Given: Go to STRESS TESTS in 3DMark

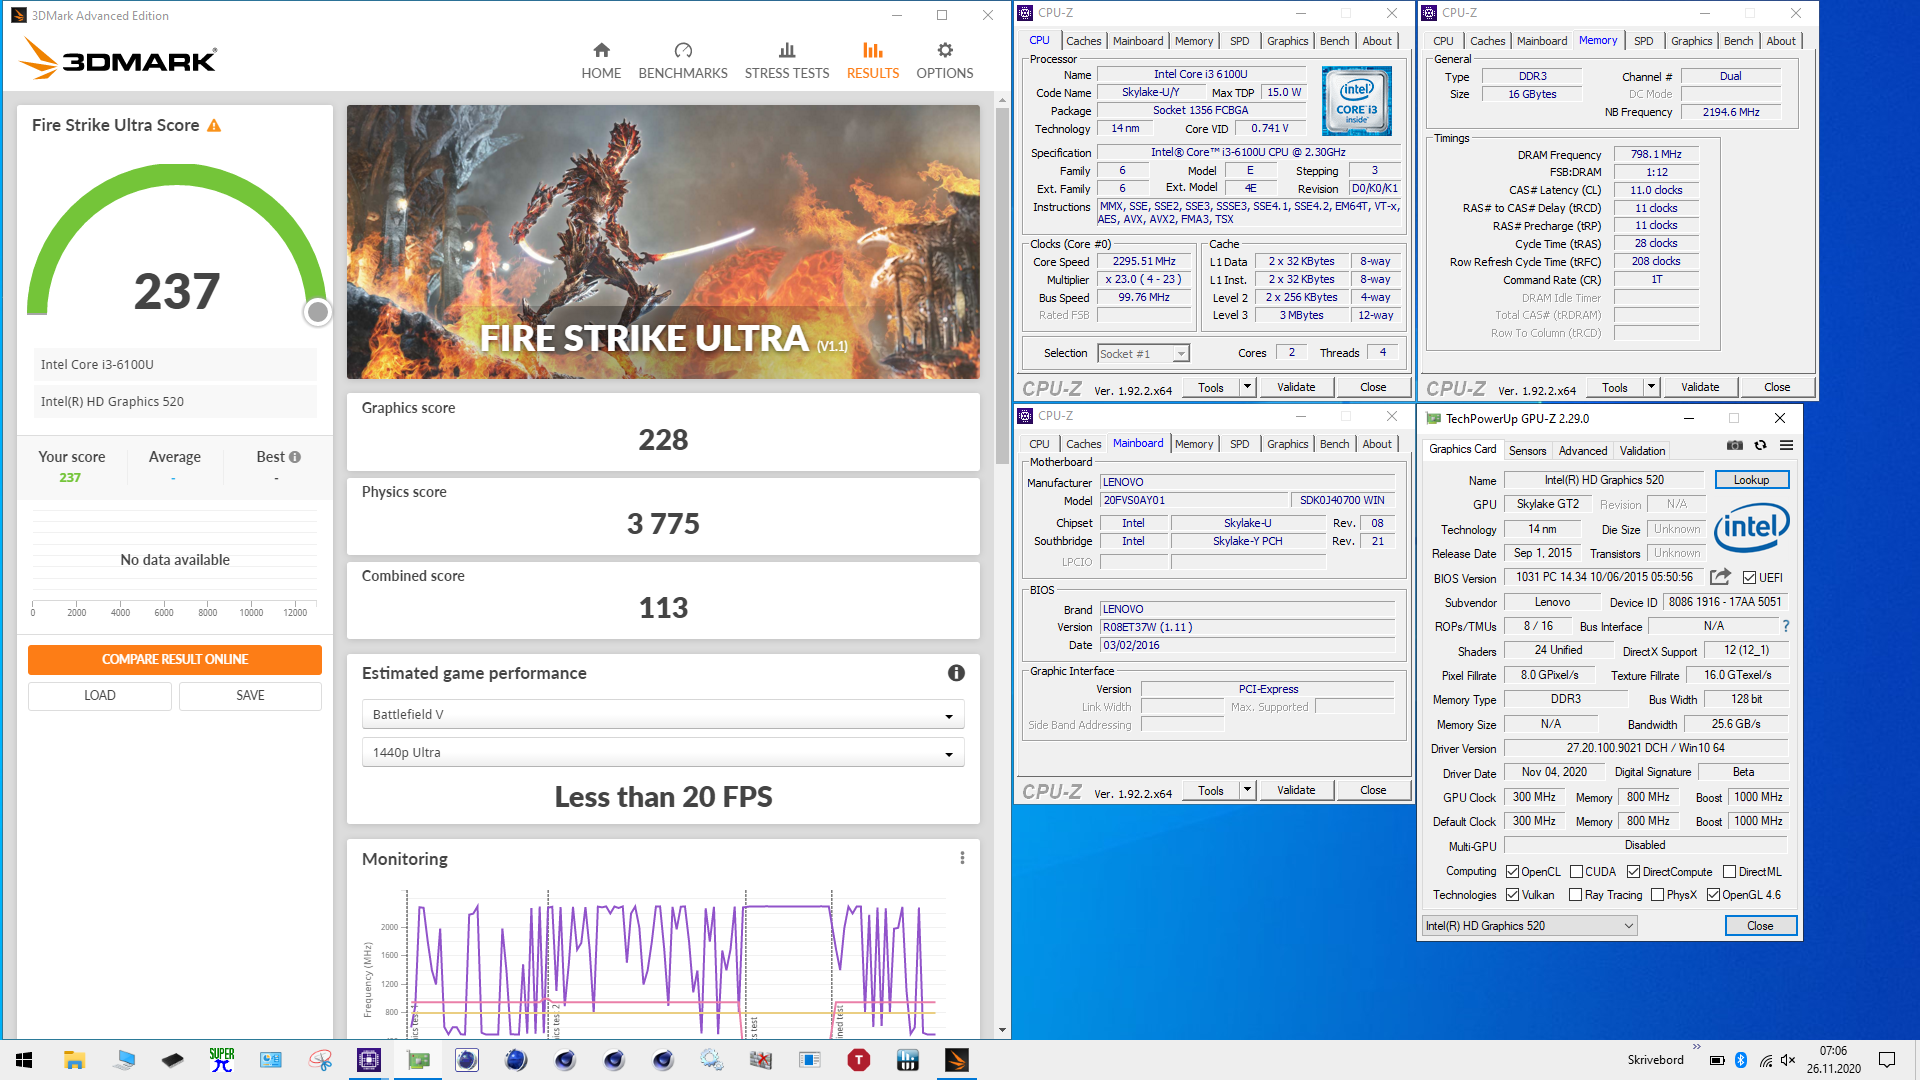Looking at the screenshot, I should click(787, 61).
